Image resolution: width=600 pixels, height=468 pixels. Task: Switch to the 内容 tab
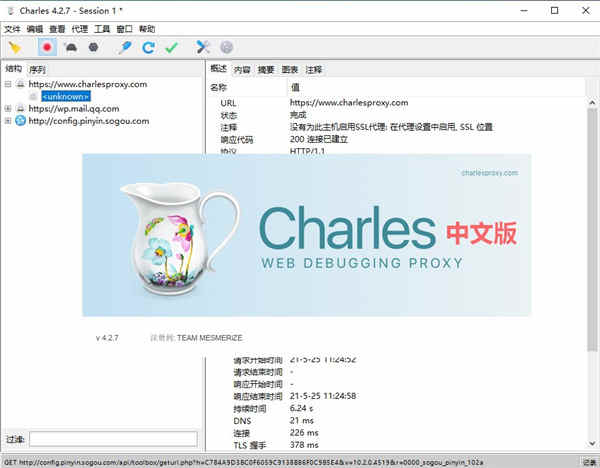[x=242, y=70]
